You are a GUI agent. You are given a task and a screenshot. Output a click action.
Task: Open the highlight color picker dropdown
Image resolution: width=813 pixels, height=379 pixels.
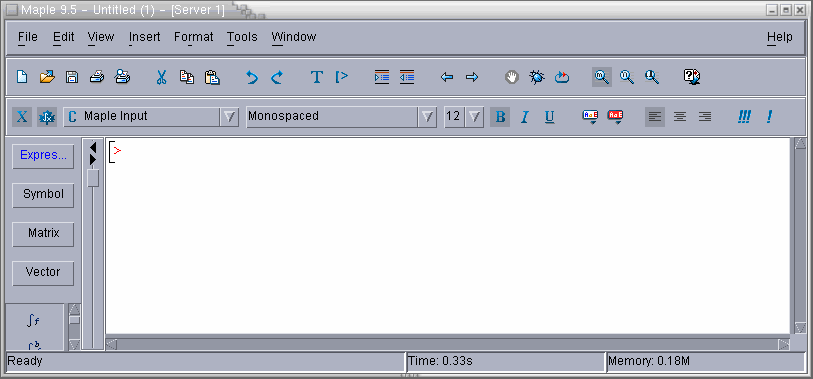pyautogui.click(x=615, y=117)
